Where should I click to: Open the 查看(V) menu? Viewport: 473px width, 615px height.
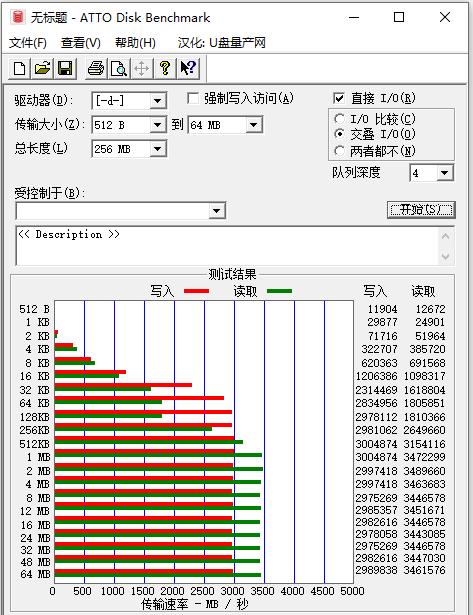coord(81,42)
